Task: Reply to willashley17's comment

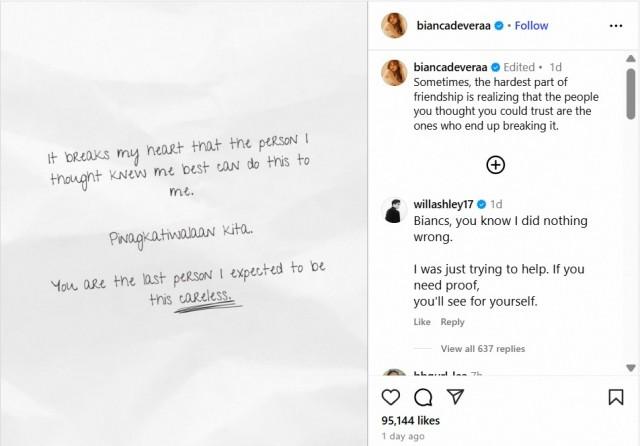Action: click(452, 322)
